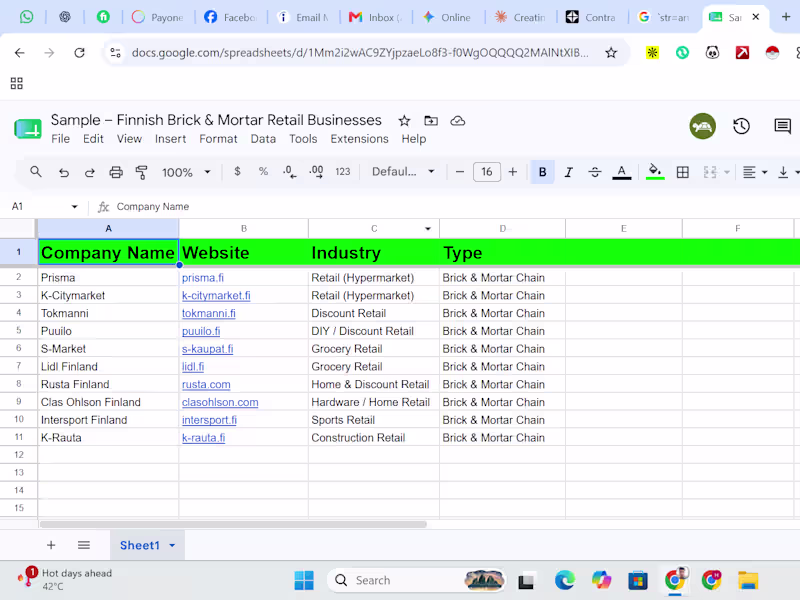Viewport: 800px width, 600px height.
Task: Follow the tokmanni.fi link
Action: pyautogui.click(x=209, y=314)
